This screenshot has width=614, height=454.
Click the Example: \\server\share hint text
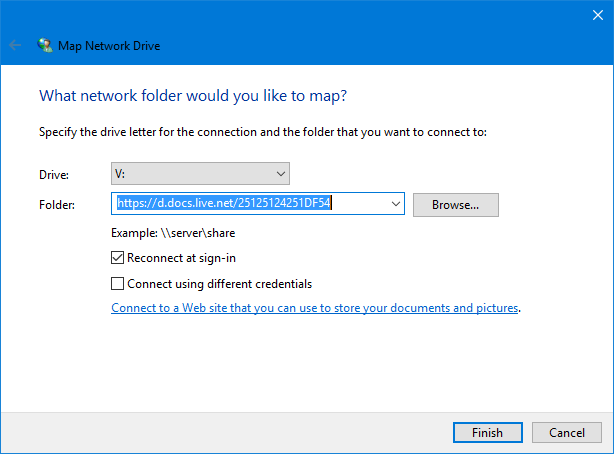click(x=173, y=233)
